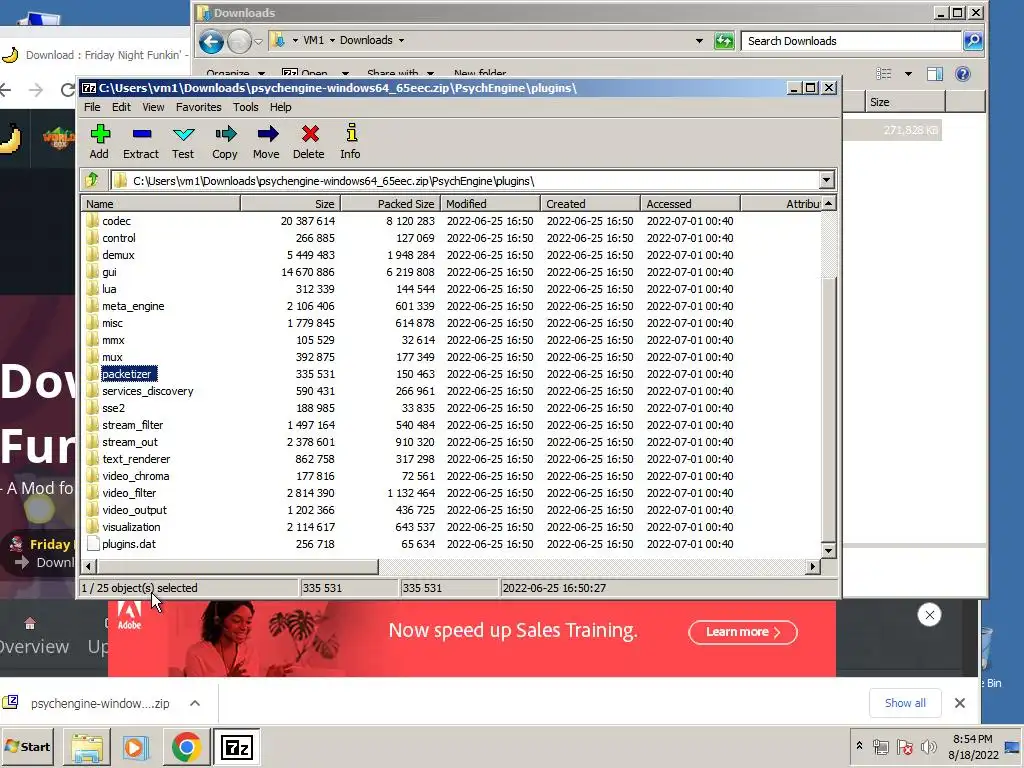Click the volume speaker tray icon

(x=928, y=747)
